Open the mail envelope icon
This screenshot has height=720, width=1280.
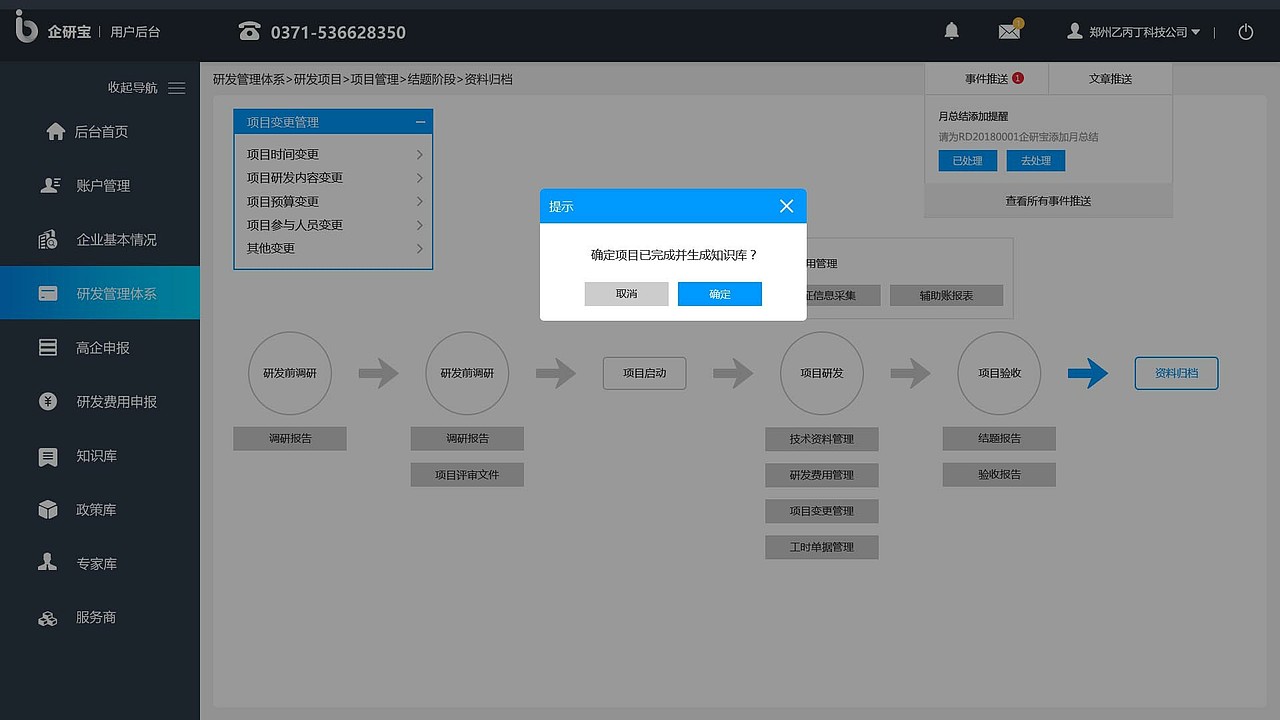[1010, 31]
